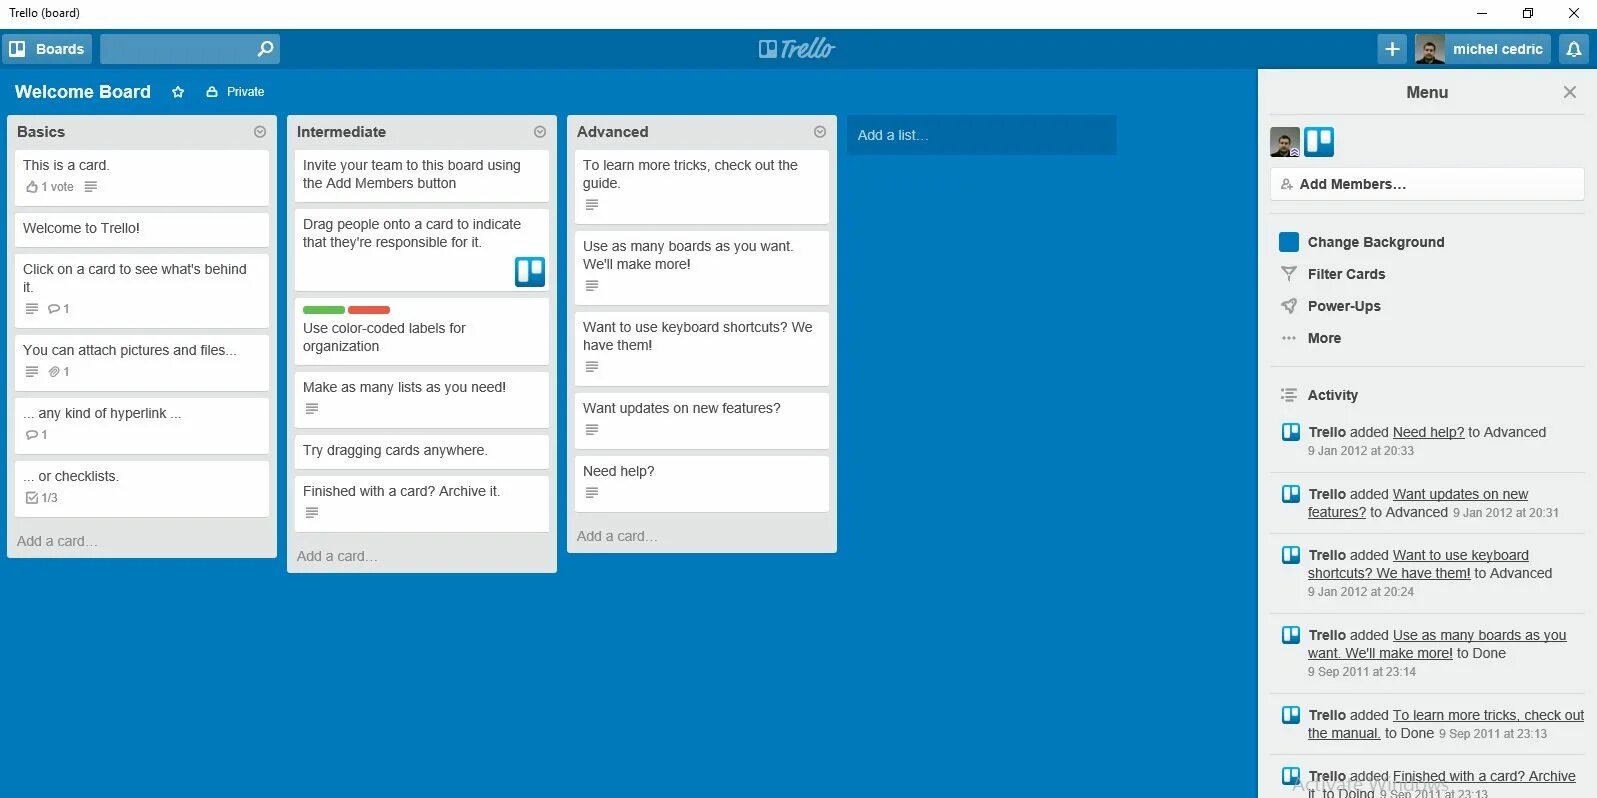Screen dimensions: 1597x798
Task: Click attachment paperclip on 'attach pictures' card
Action: click(x=54, y=372)
